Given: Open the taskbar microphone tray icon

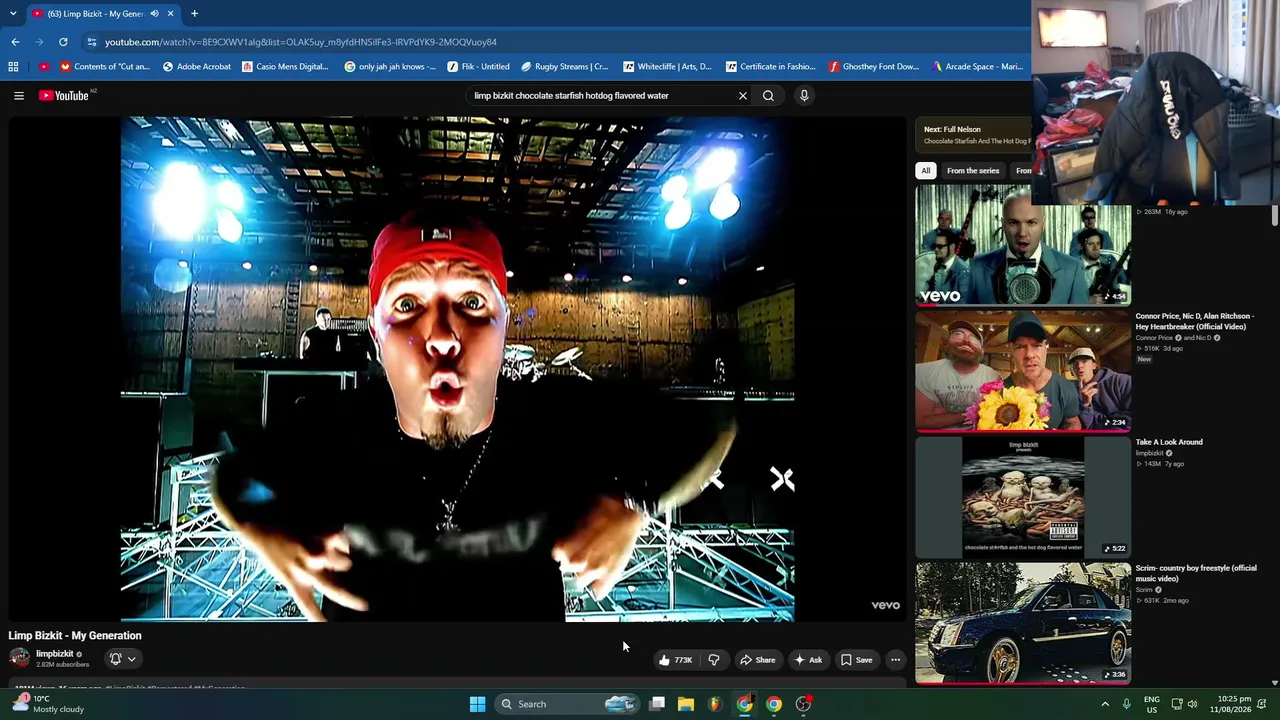Looking at the screenshot, I should pos(1126,704).
